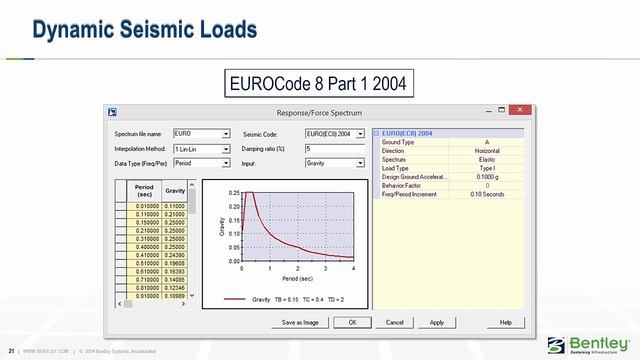The height and width of the screenshot is (360, 640).
Task: Open the Data Type (Freq/Per) dropdown
Action: [x=226, y=163]
